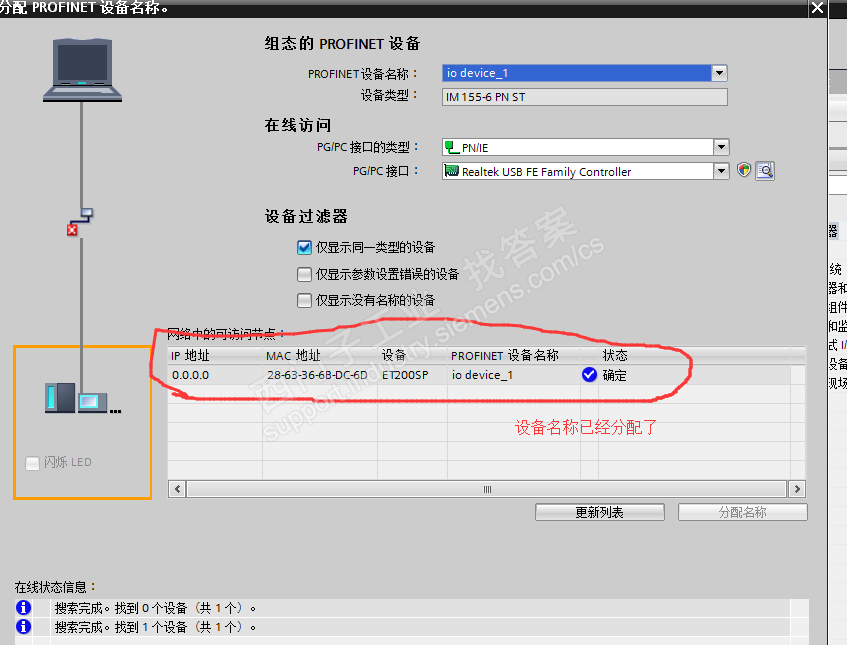
Task: Click blue checkmark status icon in device row
Action: (589, 374)
